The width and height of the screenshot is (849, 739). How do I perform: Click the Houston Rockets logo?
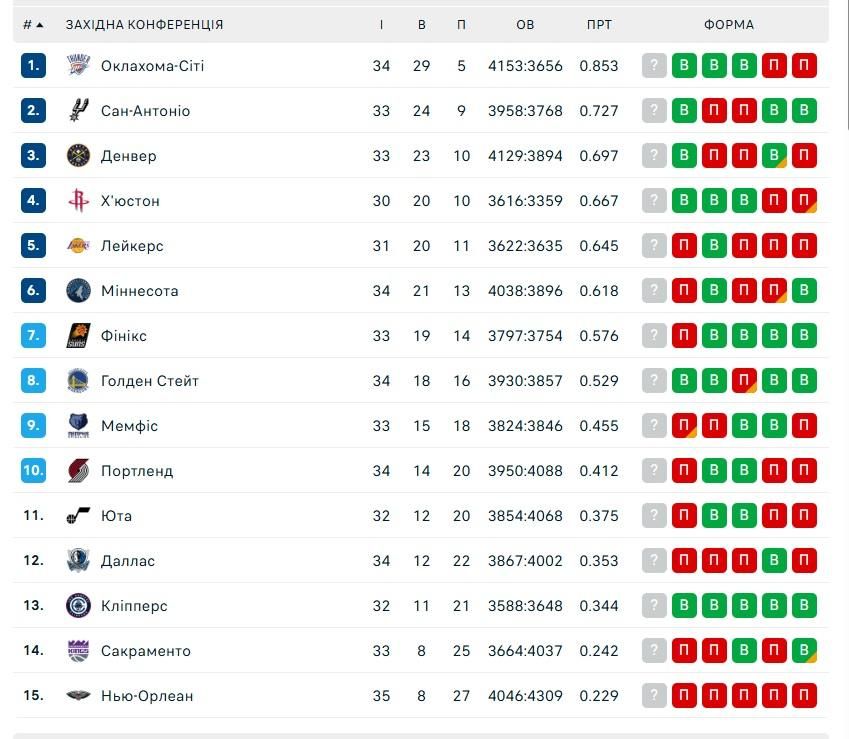pyautogui.click(x=78, y=201)
